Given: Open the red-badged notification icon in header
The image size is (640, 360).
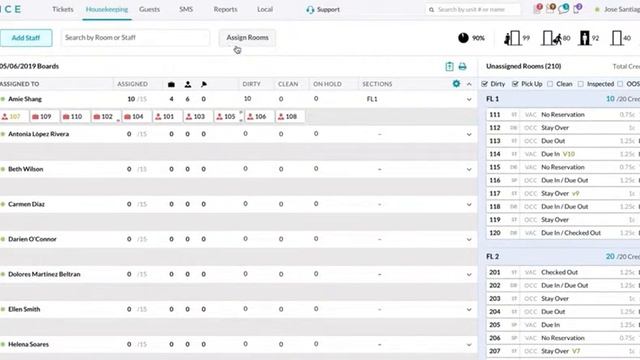Looking at the screenshot, I should 538,9.
